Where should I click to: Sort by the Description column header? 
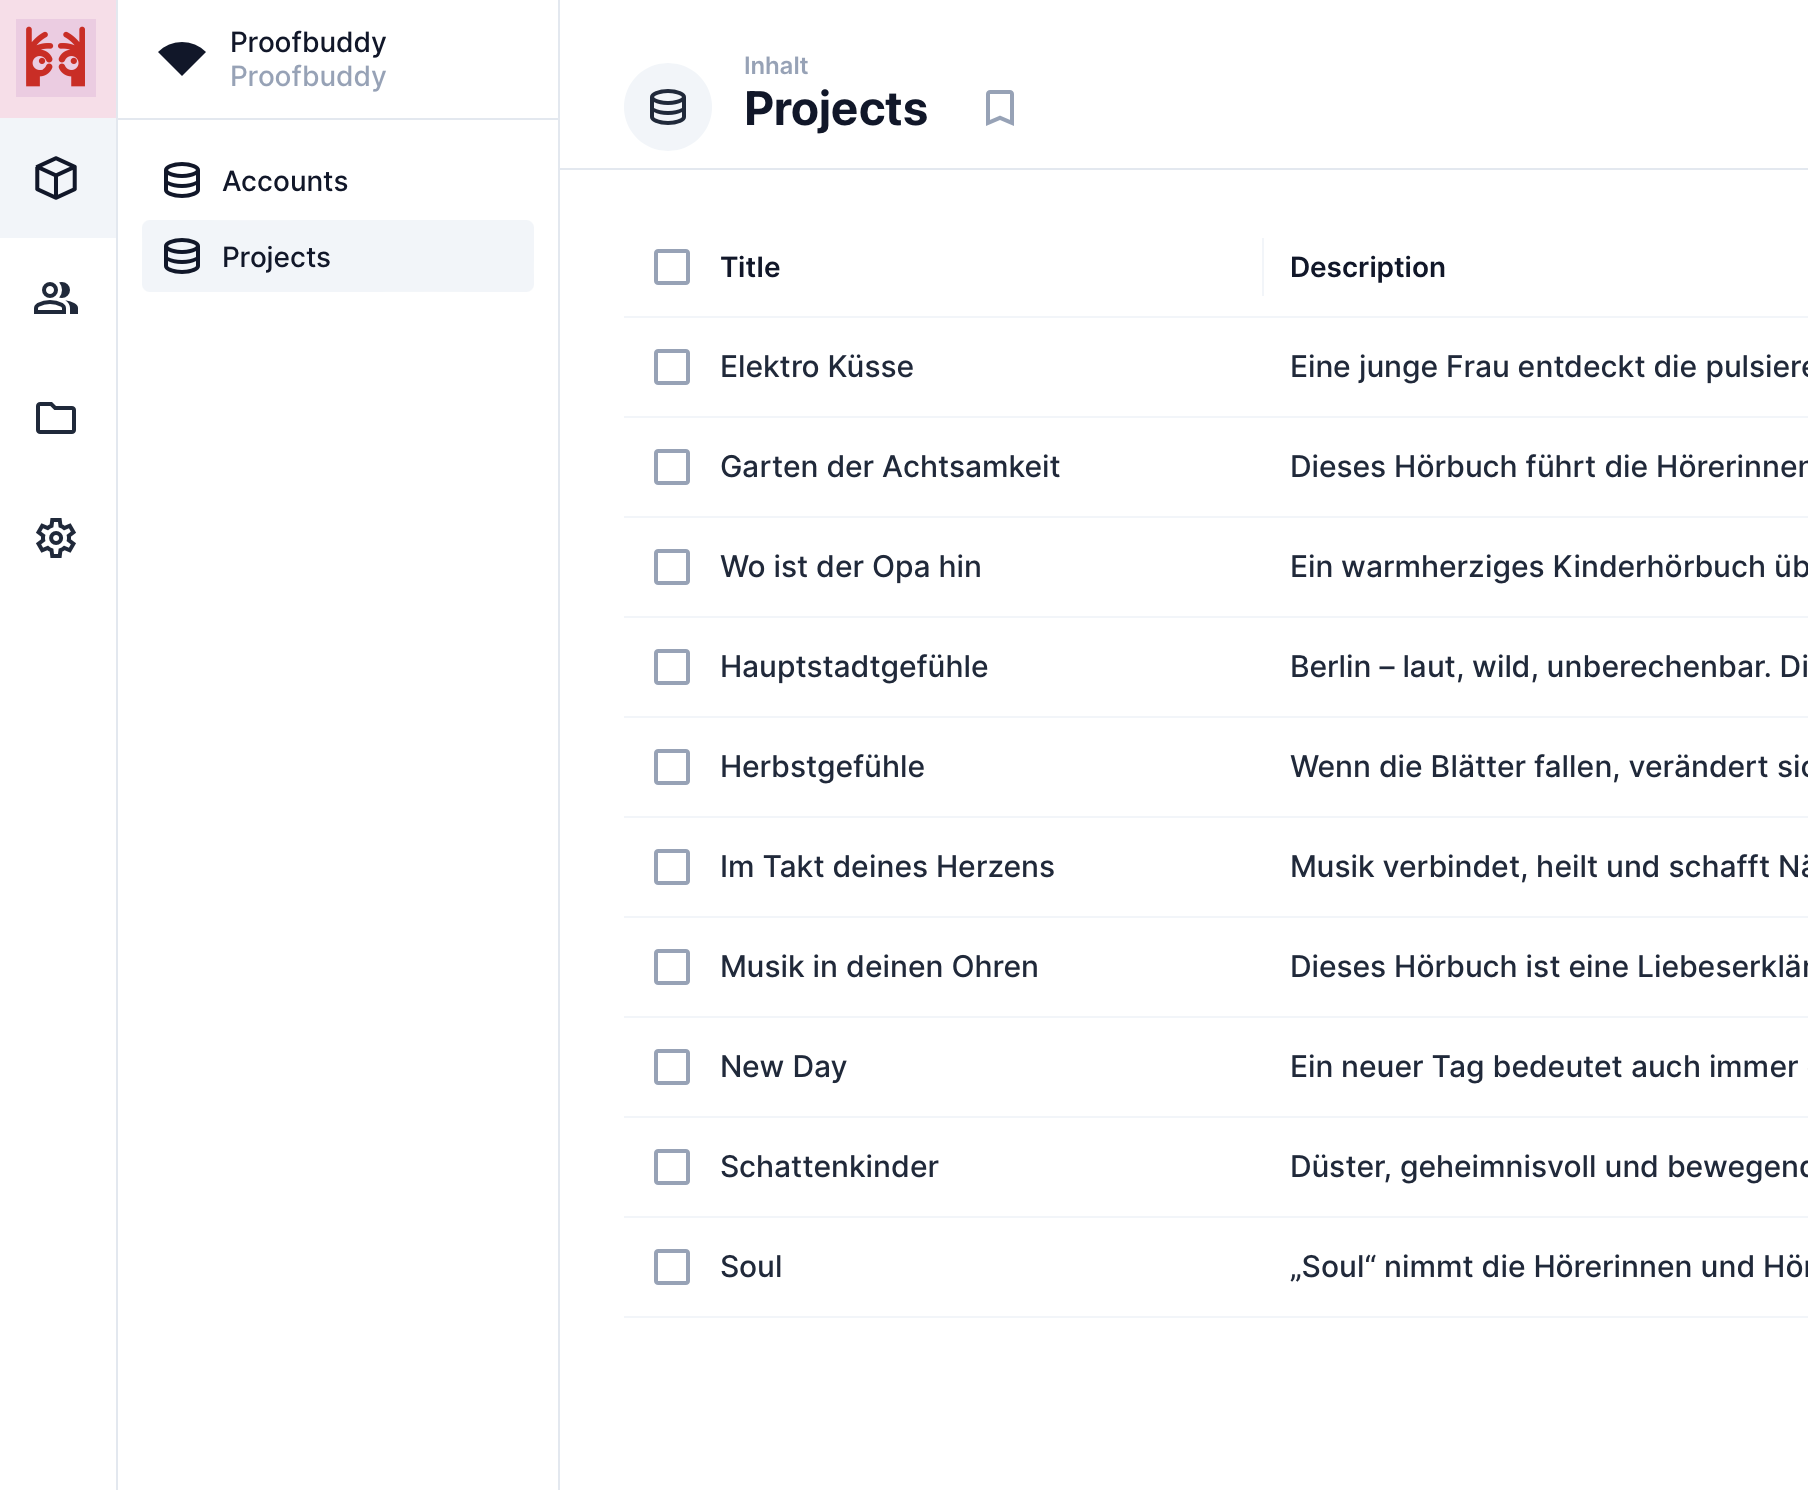coord(1367,267)
